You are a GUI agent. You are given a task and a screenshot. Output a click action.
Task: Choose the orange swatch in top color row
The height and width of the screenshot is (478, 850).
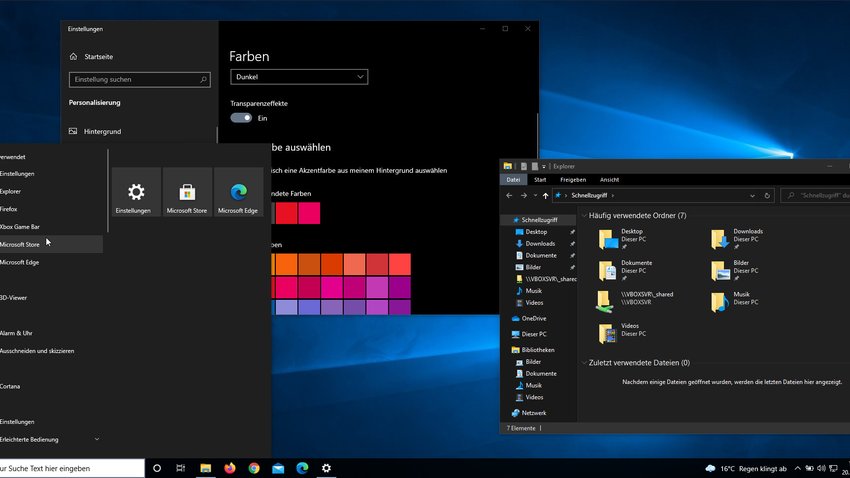(286, 264)
